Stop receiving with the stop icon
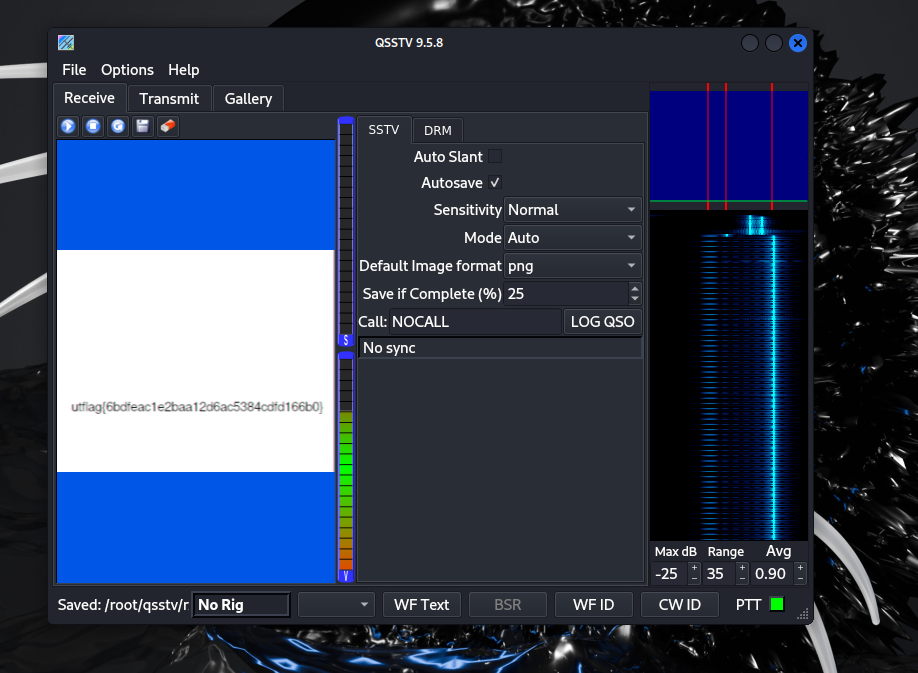The width and height of the screenshot is (918, 673). [93, 126]
